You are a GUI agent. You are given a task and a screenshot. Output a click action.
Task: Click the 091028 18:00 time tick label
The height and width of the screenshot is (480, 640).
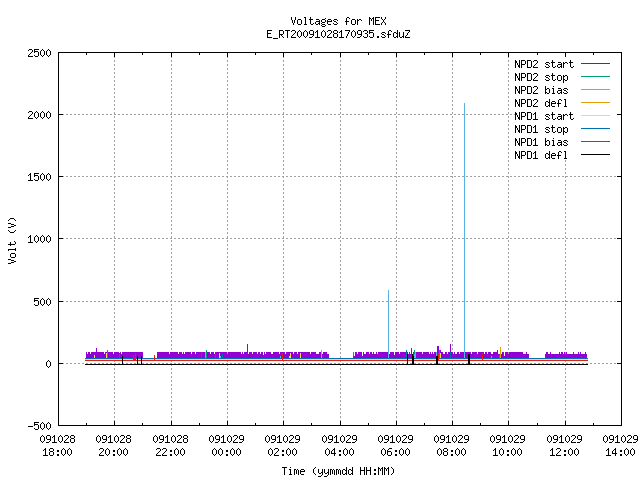point(58,446)
